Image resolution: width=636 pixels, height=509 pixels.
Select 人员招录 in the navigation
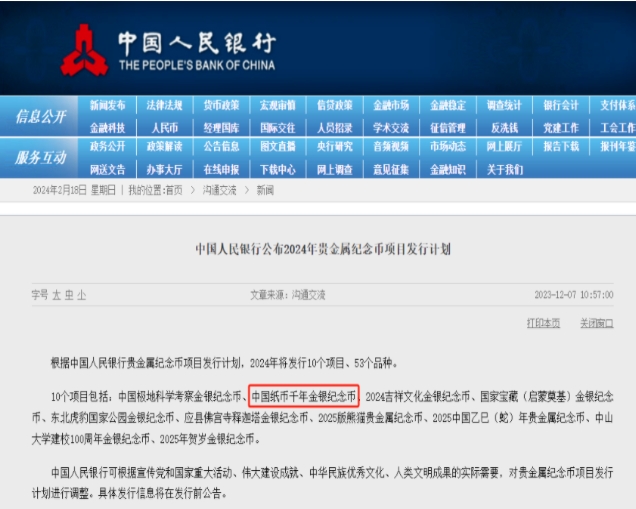[335, 128]
